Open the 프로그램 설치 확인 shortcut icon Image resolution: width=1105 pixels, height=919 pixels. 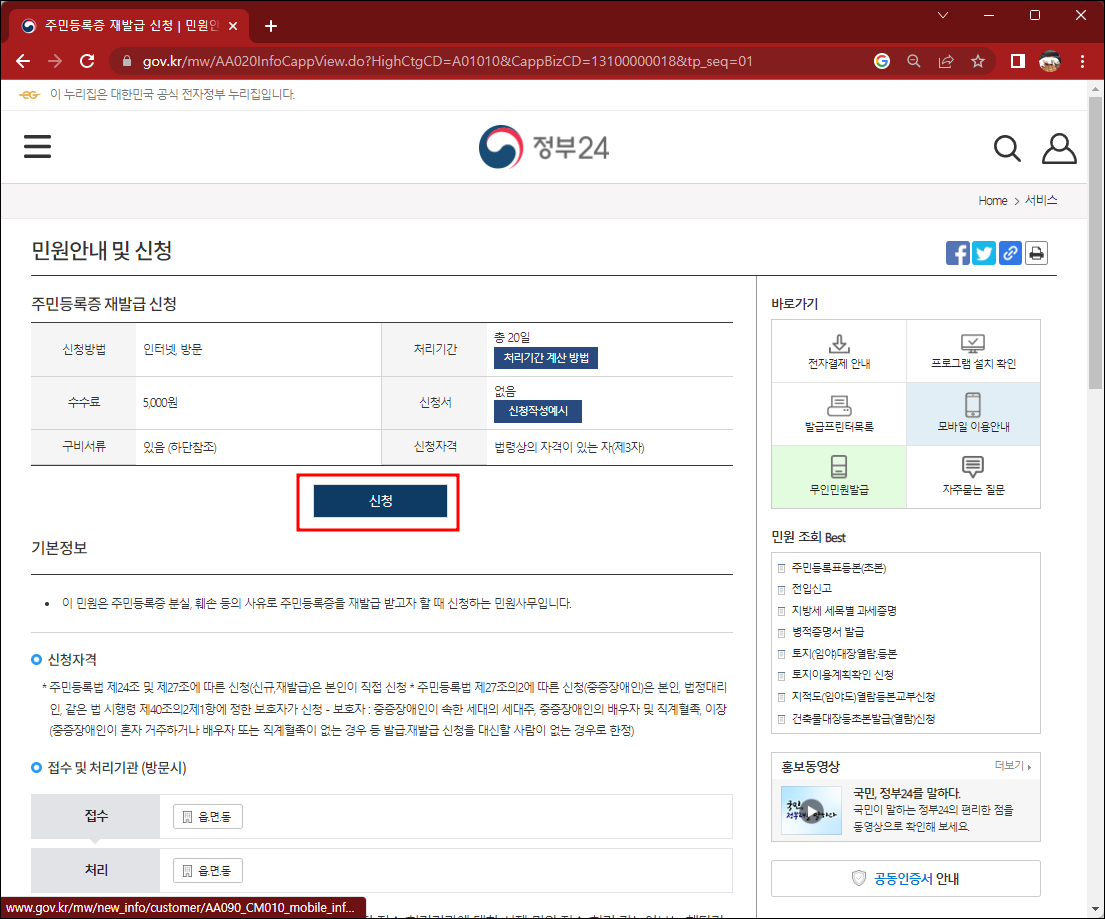tap(973, 343)
